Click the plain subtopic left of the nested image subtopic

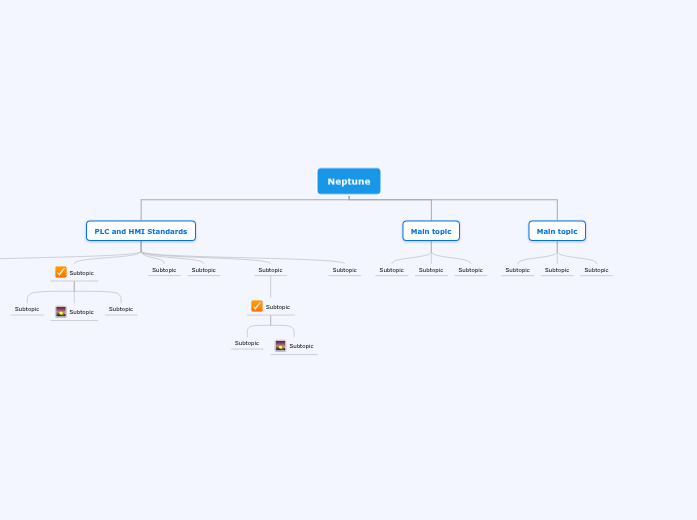pos(247,343)
